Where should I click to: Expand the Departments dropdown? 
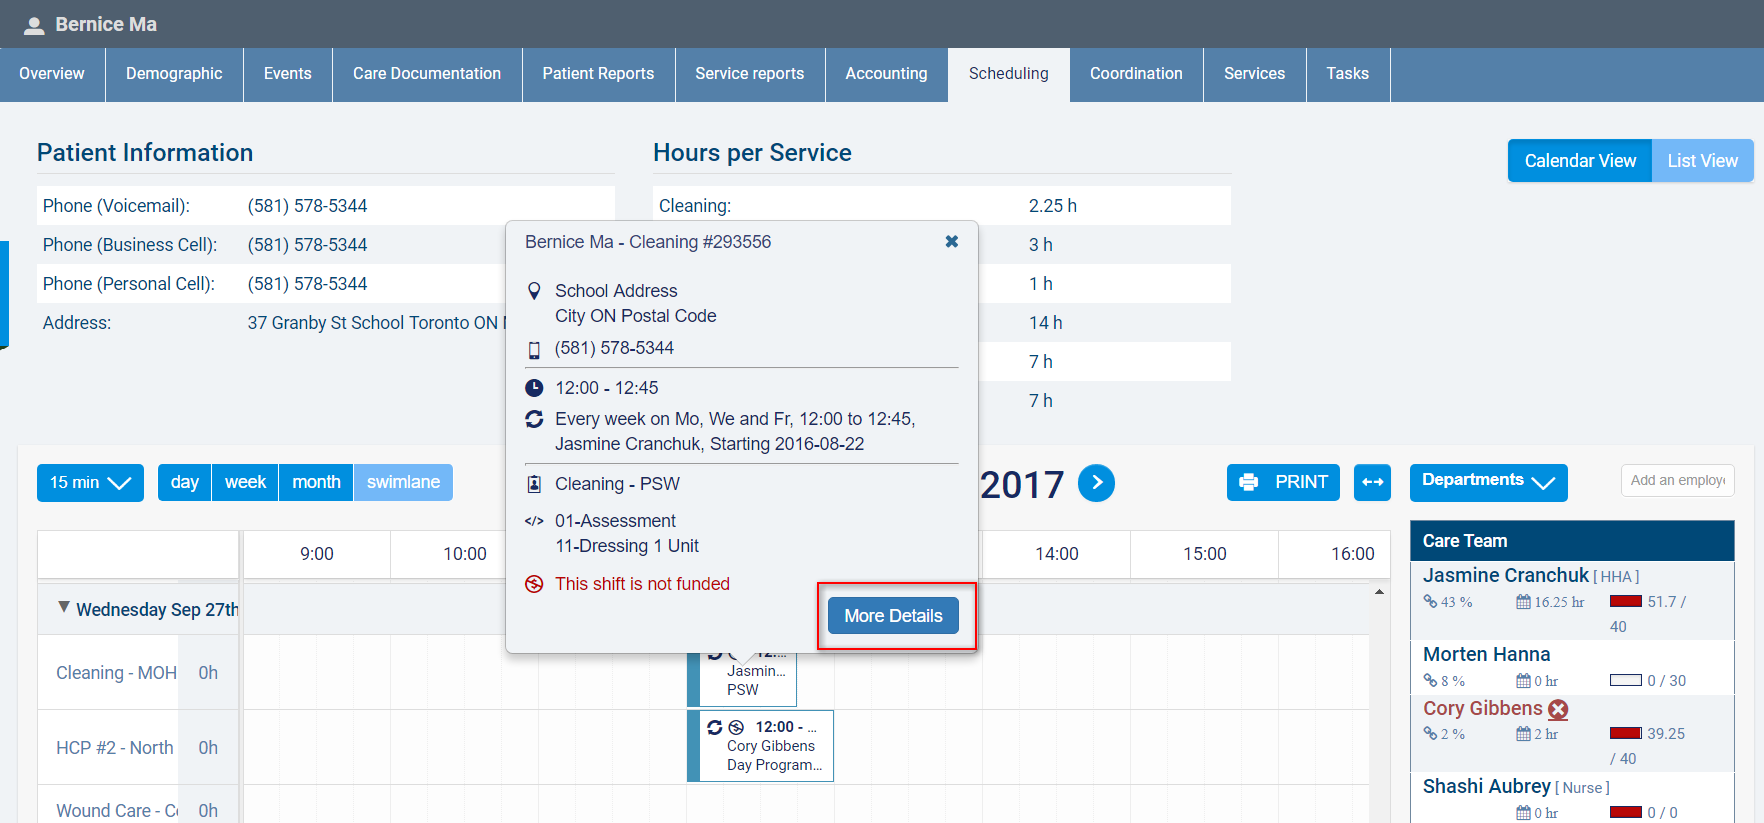tap(1487, 482)
